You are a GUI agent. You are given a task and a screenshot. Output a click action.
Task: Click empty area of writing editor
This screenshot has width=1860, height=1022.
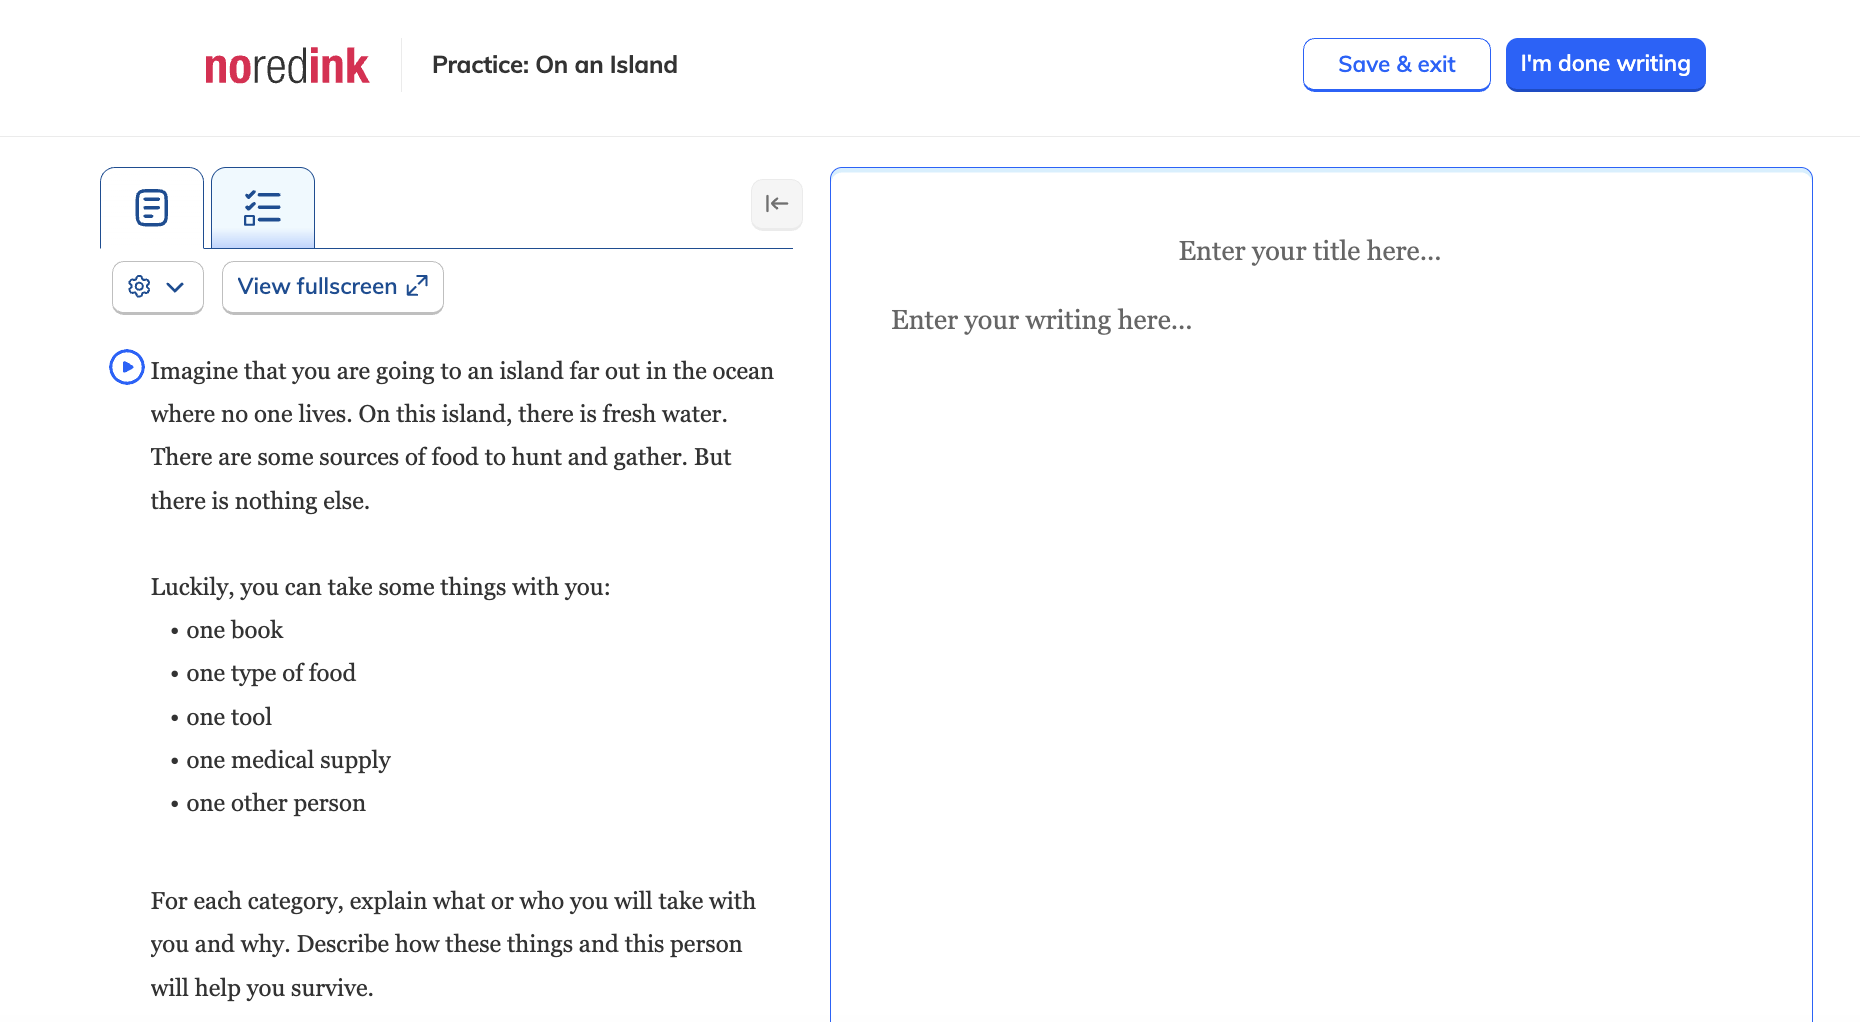[1320, 680]
